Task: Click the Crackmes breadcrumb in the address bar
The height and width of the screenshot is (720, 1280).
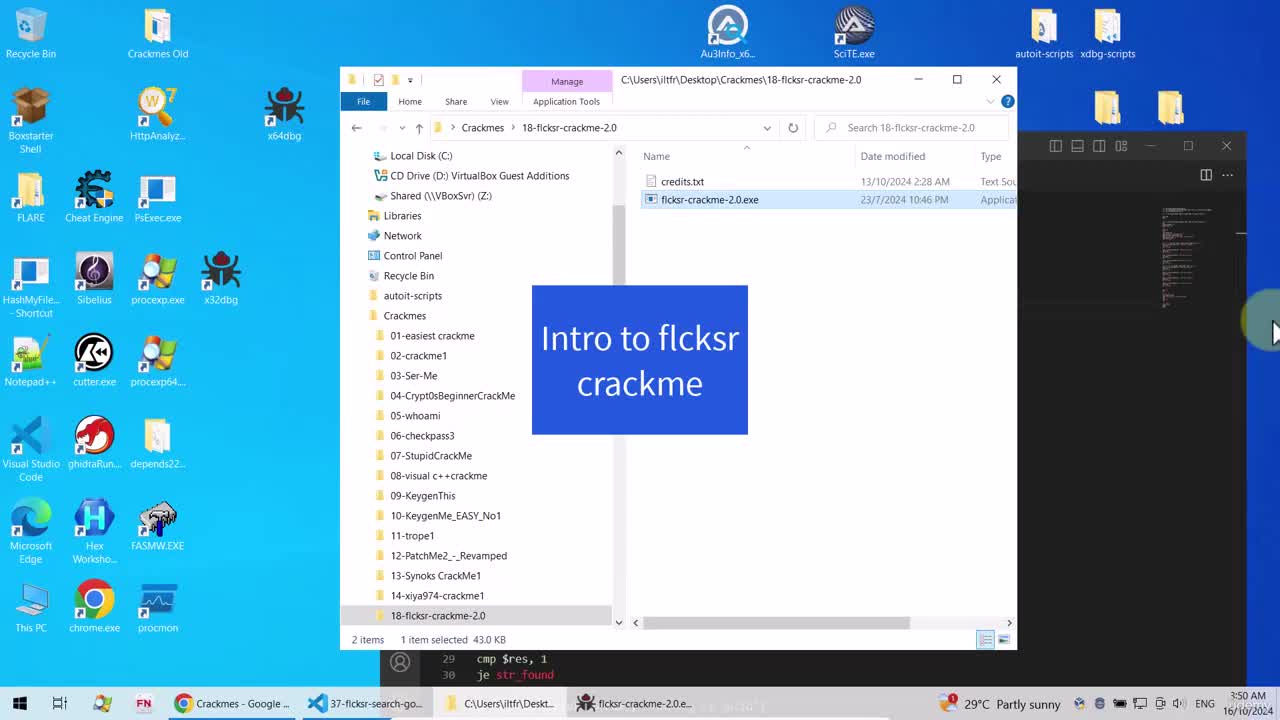Action: tap(483, 128)
